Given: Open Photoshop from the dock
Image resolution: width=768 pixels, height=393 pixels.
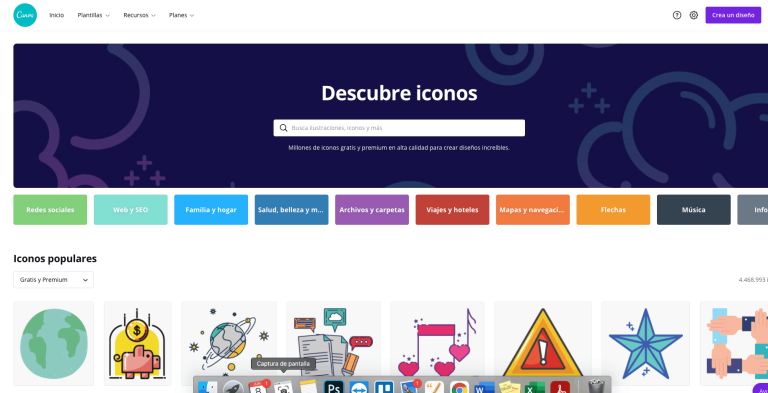Looking at the screenshot, I should click(334, 387).
